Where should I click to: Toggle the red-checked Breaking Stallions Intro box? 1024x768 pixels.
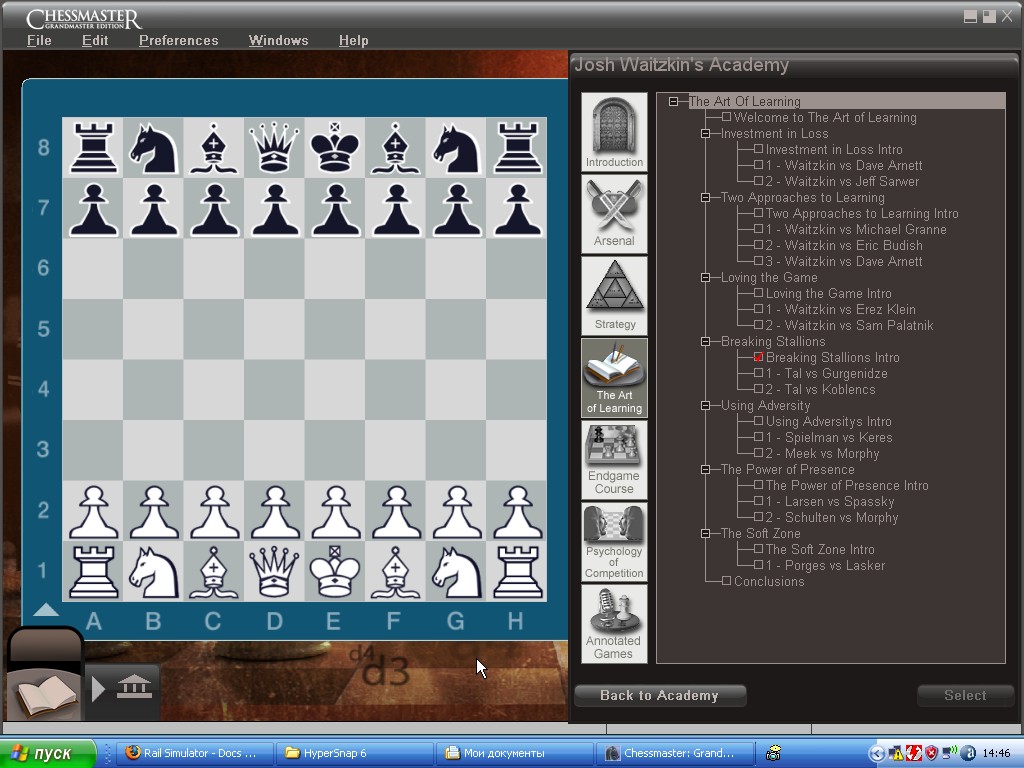[758, 357]
